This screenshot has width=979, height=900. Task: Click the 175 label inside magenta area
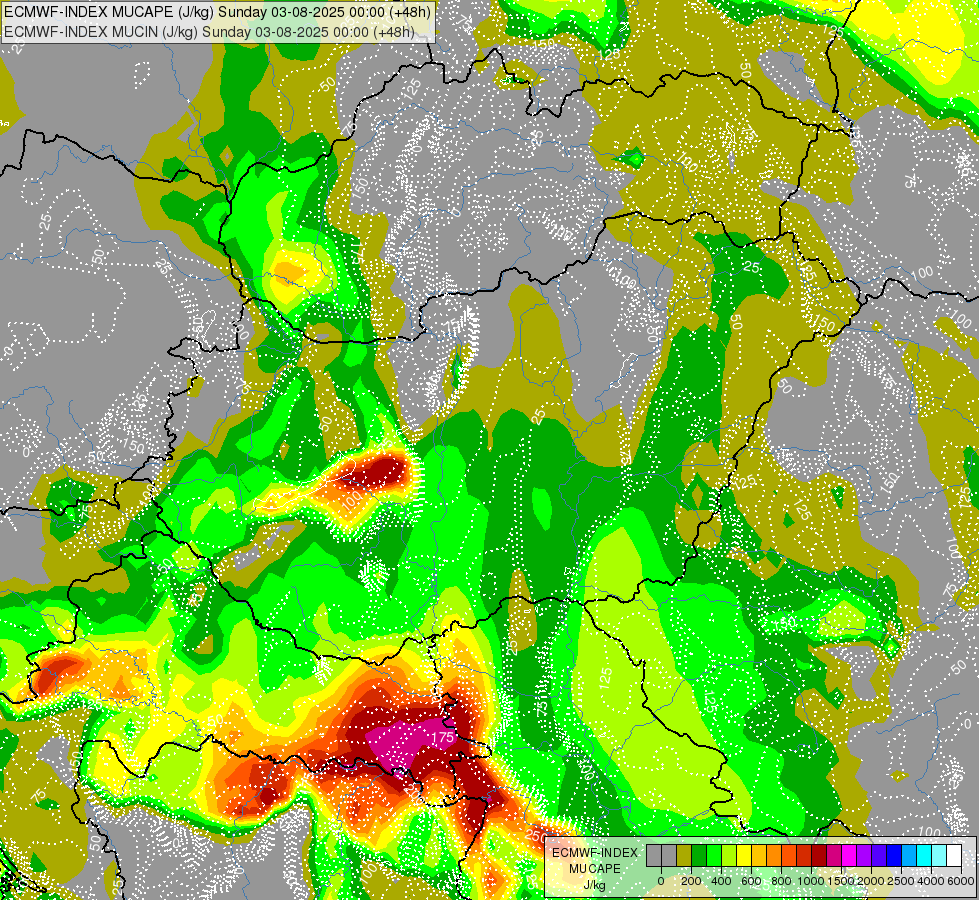(x=443, y=737)
